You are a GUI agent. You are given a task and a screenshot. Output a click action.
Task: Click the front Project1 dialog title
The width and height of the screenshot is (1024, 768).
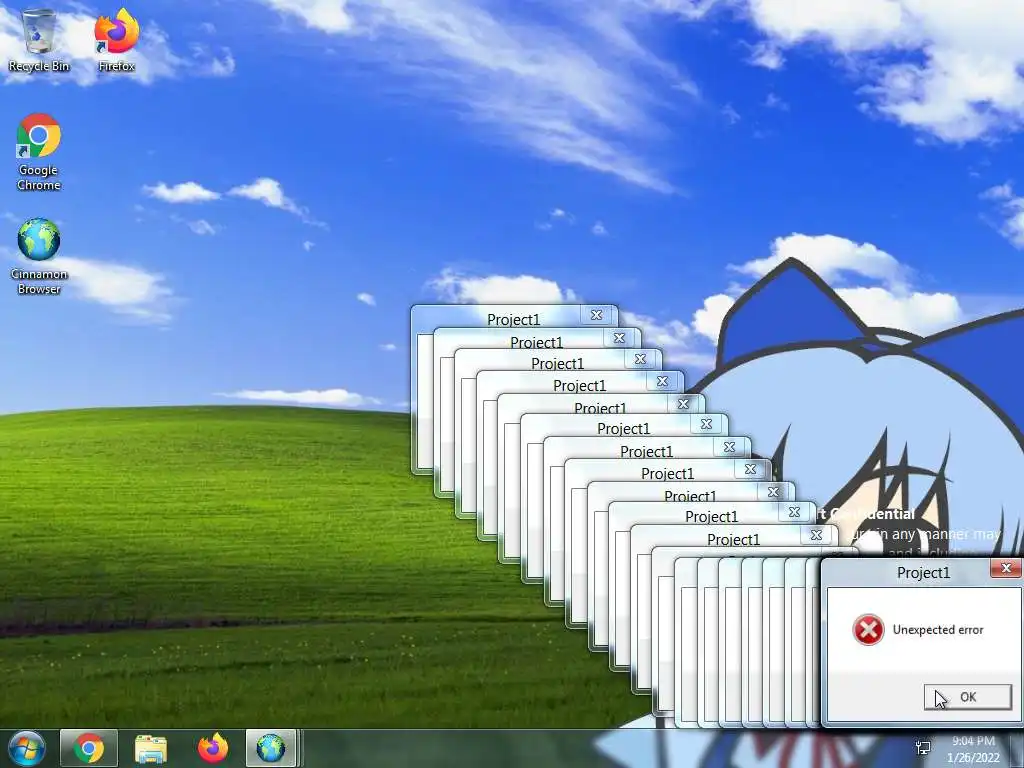click(x=923, y=573)
